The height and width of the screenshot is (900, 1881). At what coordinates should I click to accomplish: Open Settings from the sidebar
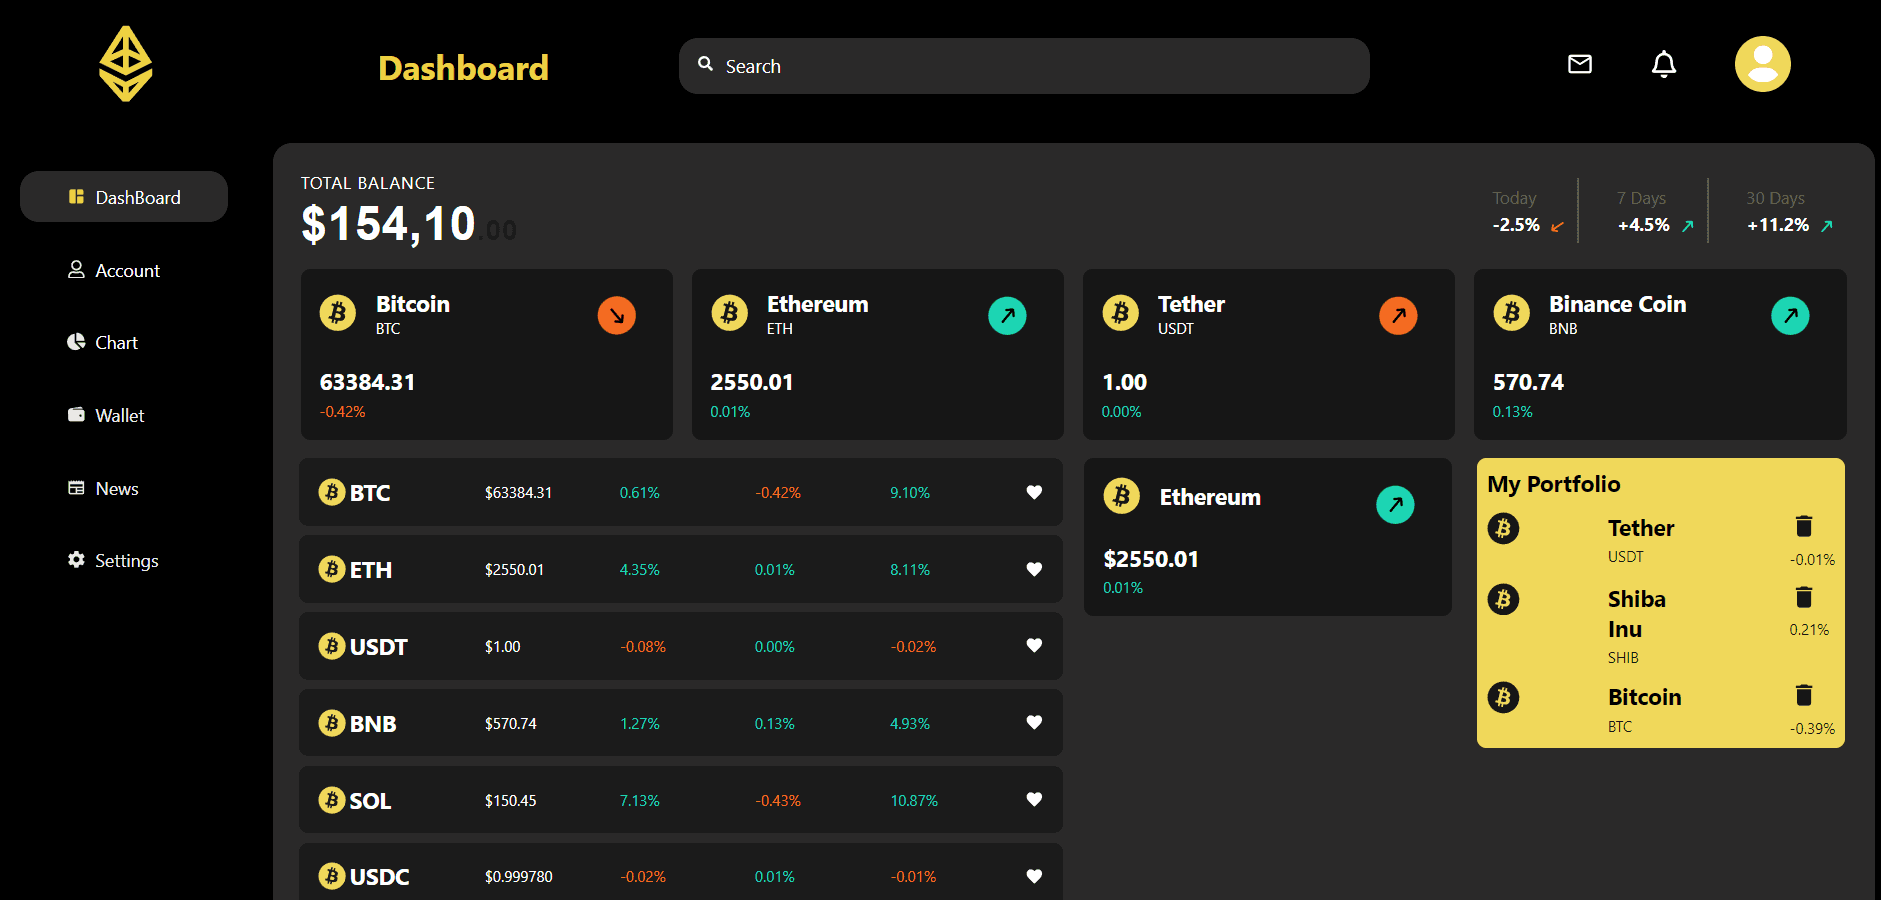pyautogui.click(x=113, y=560)
